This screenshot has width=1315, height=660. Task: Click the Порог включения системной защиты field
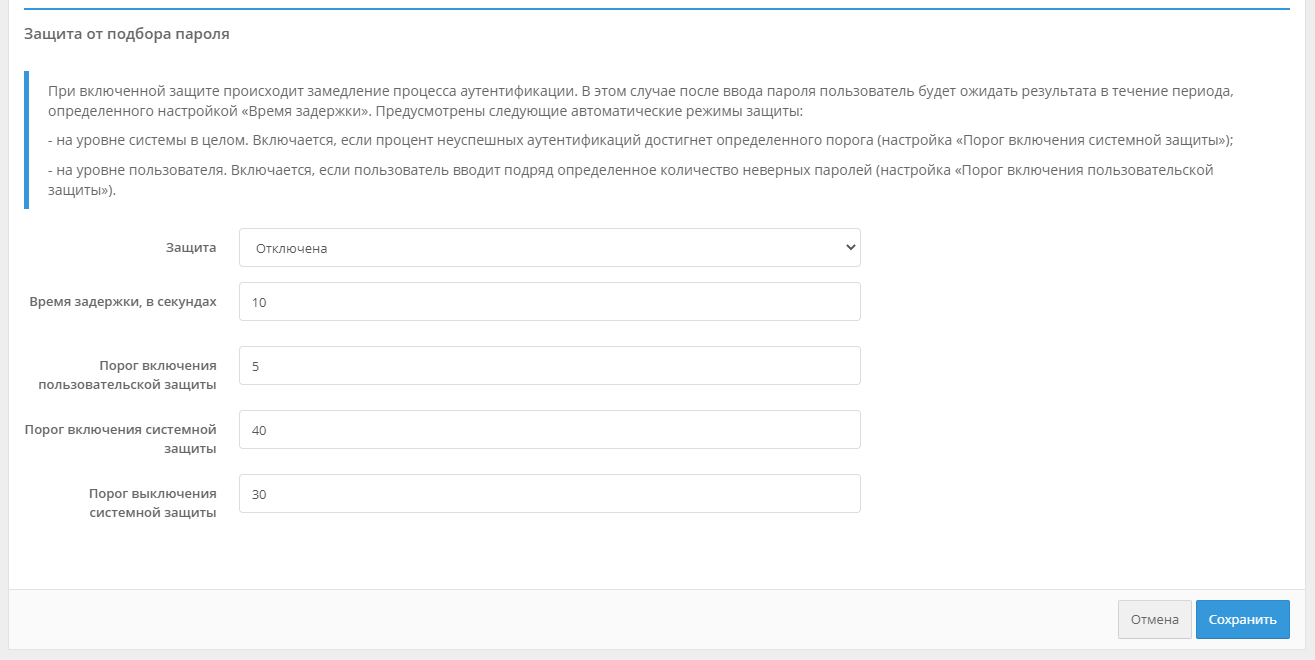(x=549, y=430)
